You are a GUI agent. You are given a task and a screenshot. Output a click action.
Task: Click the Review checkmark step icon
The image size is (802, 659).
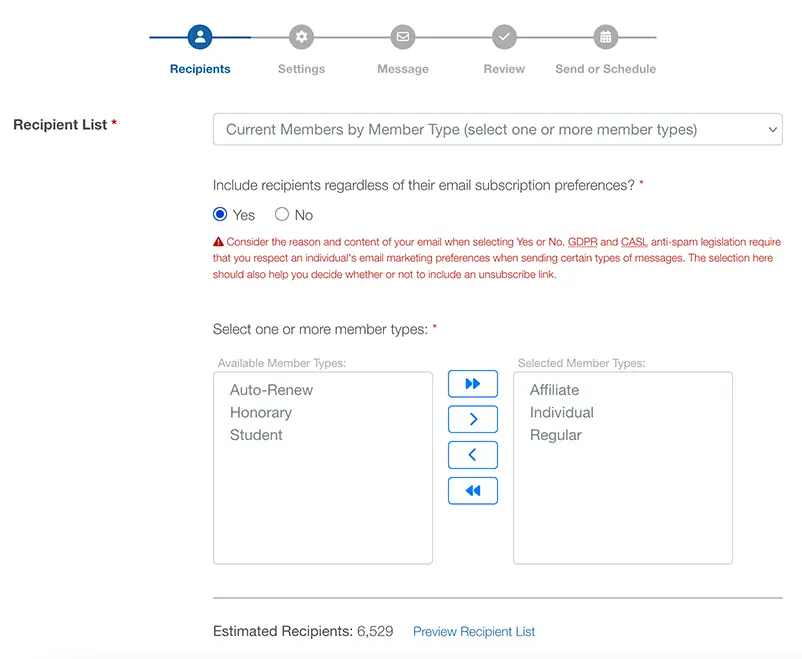pyautogui.click(x=503, y=38)
